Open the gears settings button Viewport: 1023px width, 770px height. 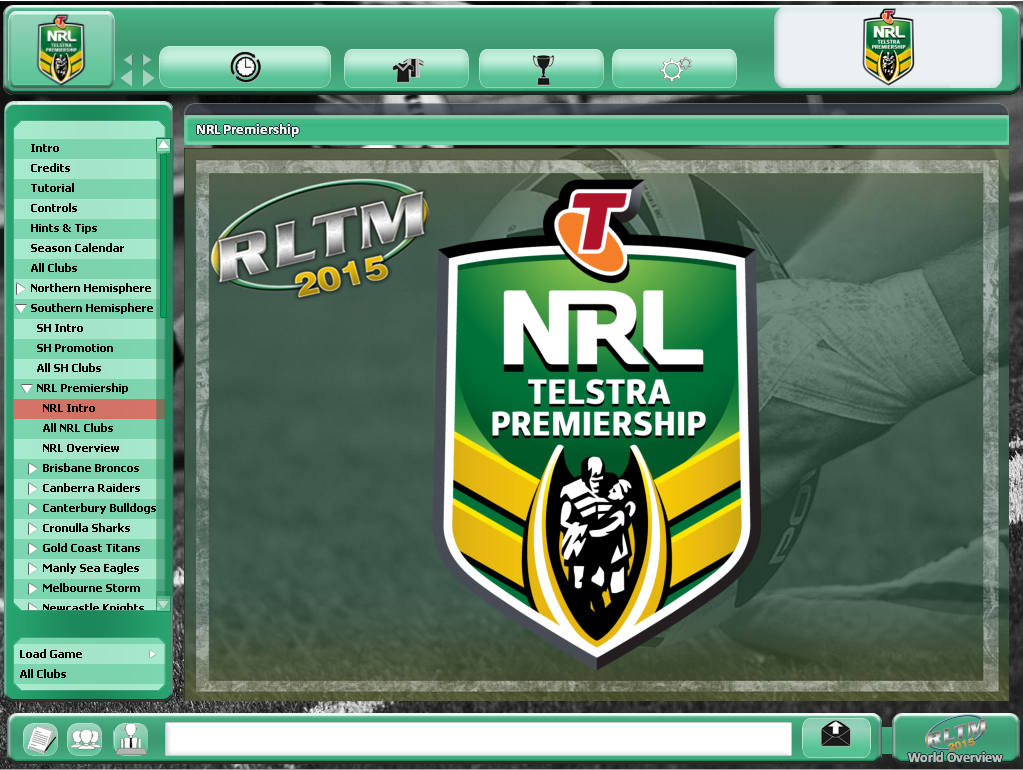675,68
